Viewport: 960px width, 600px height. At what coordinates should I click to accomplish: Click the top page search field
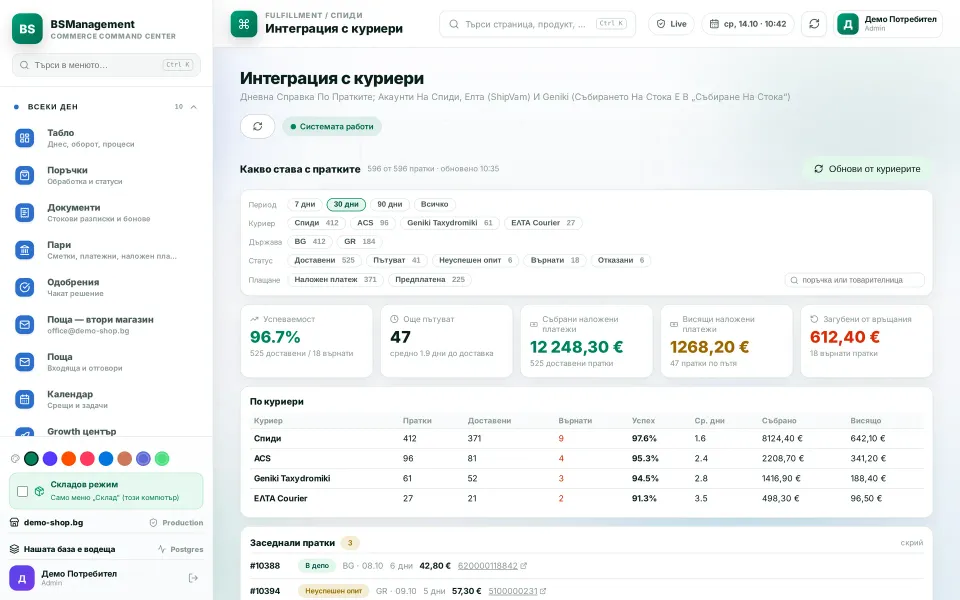click(x=537, y=24)
